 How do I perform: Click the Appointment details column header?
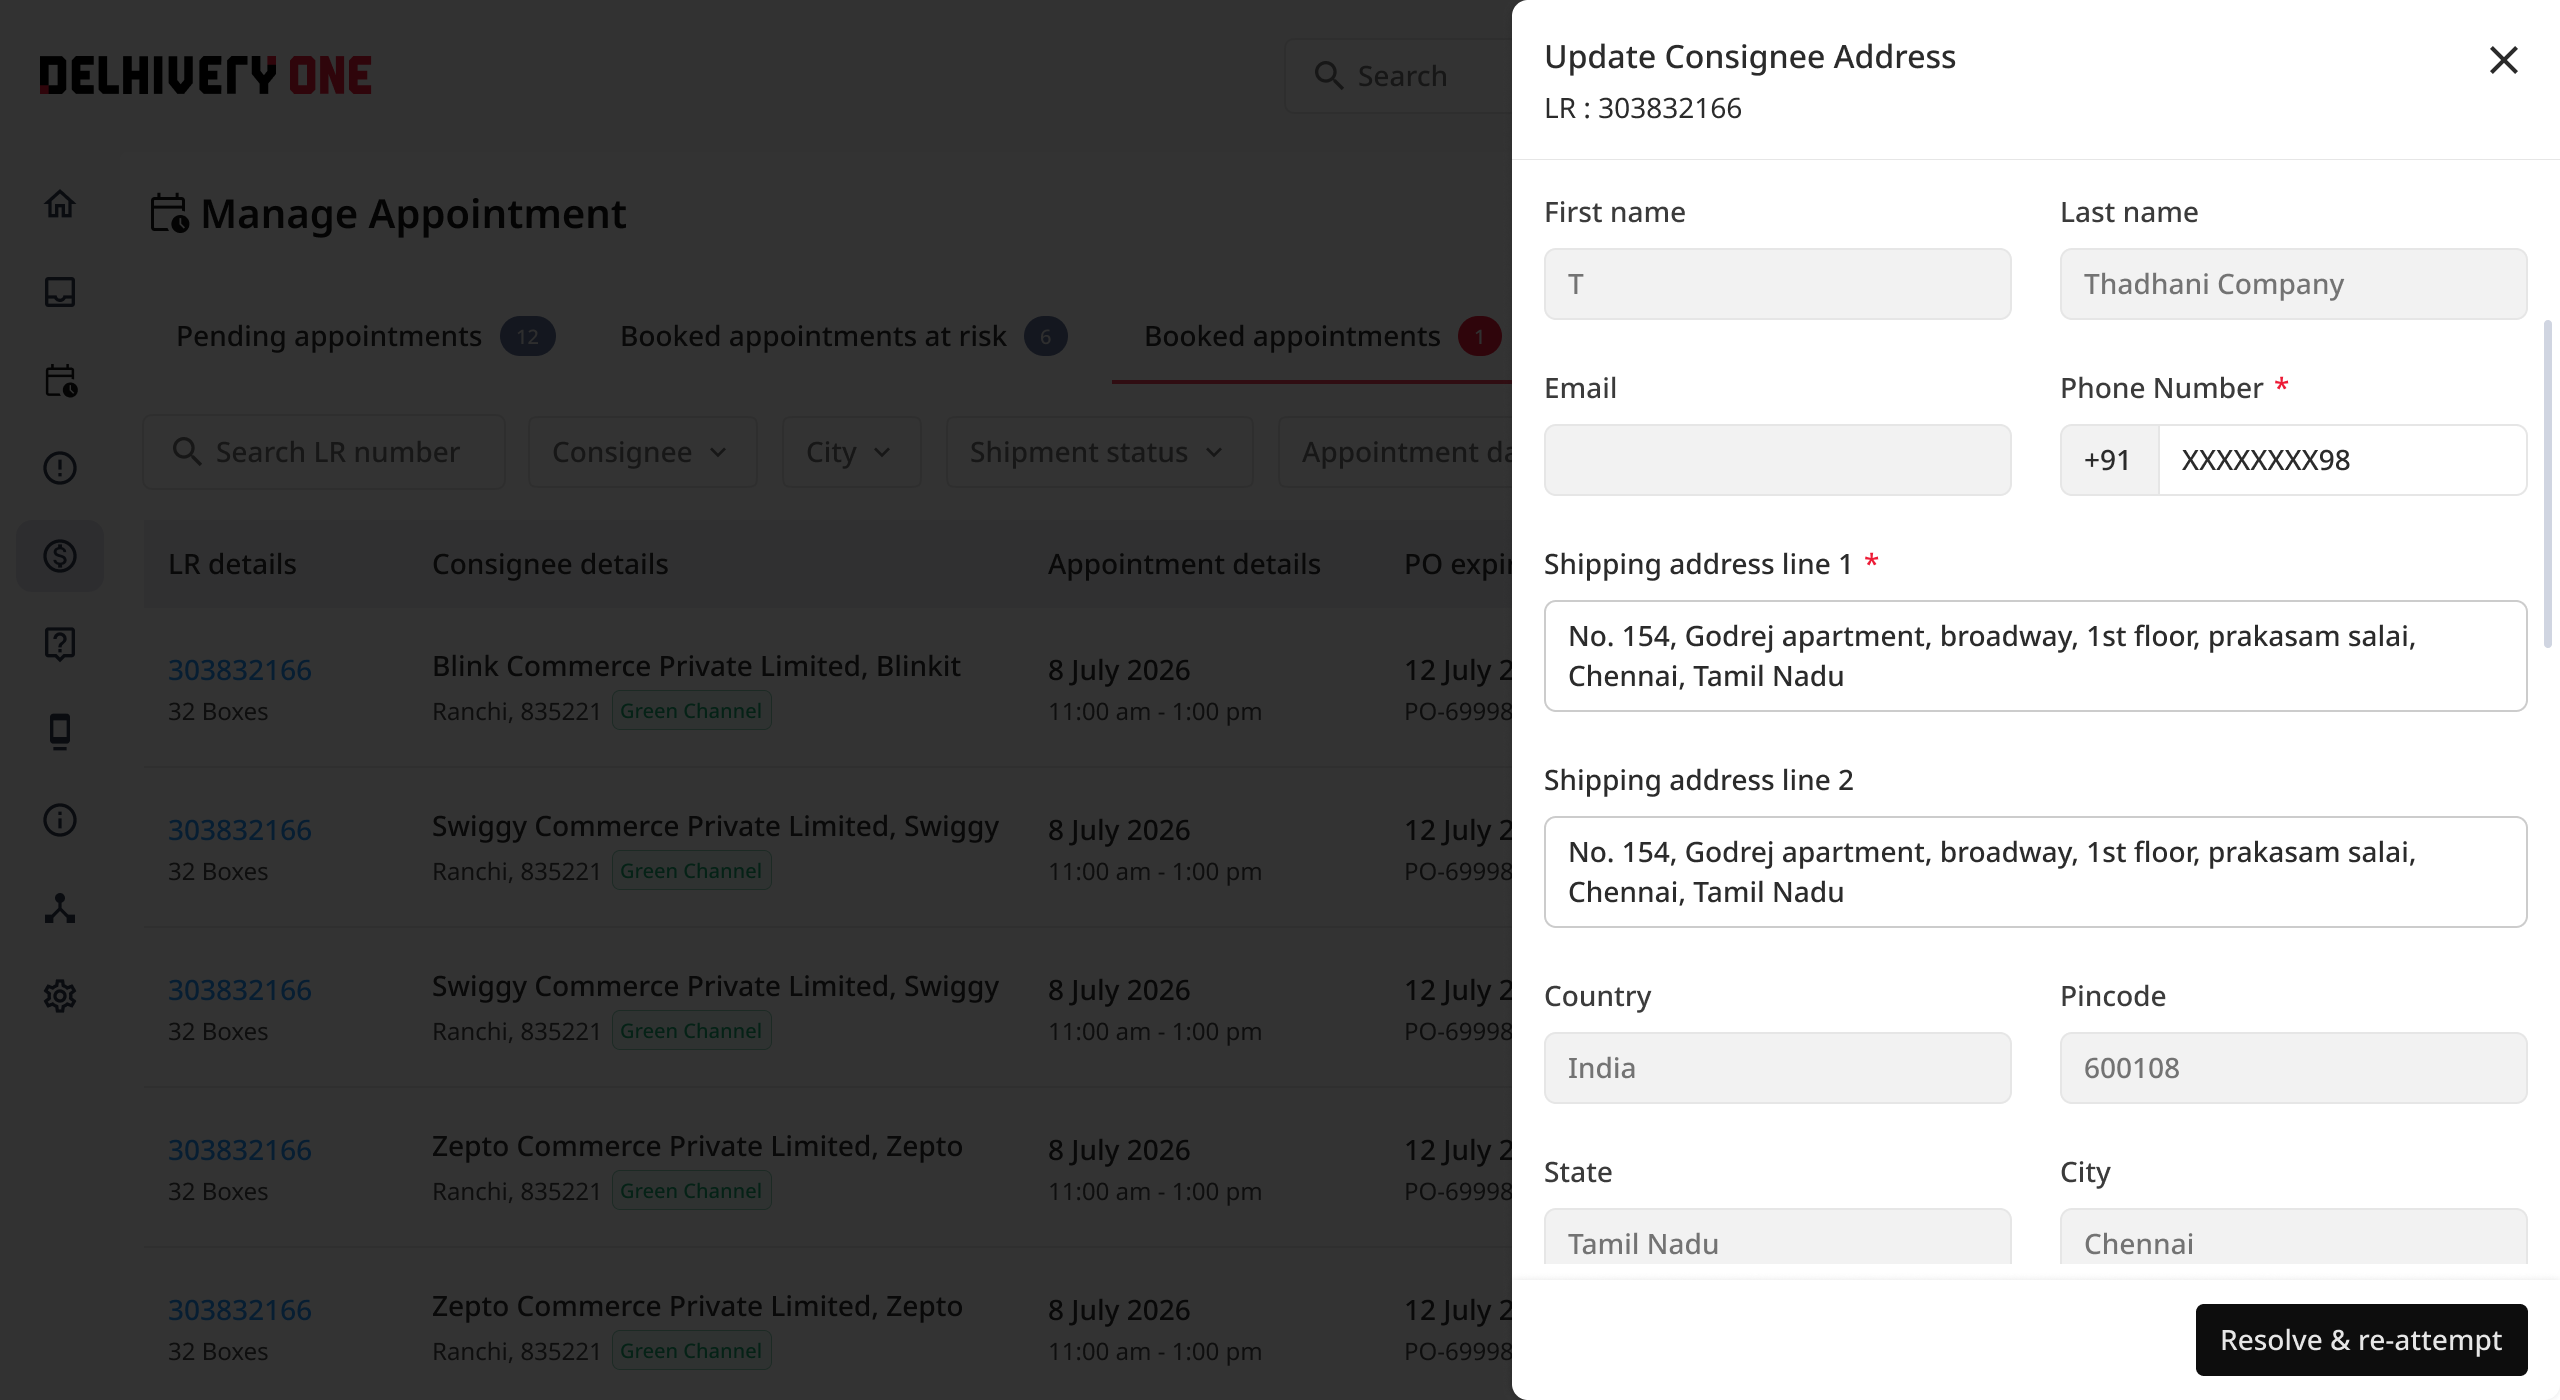coord(1184,564)
